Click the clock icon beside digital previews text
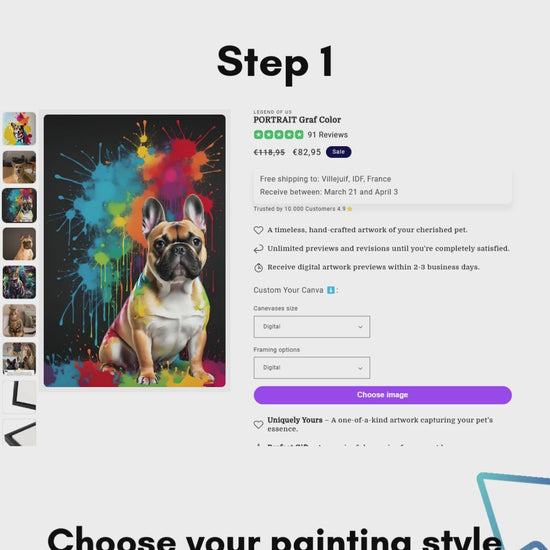 click(258, 268)
